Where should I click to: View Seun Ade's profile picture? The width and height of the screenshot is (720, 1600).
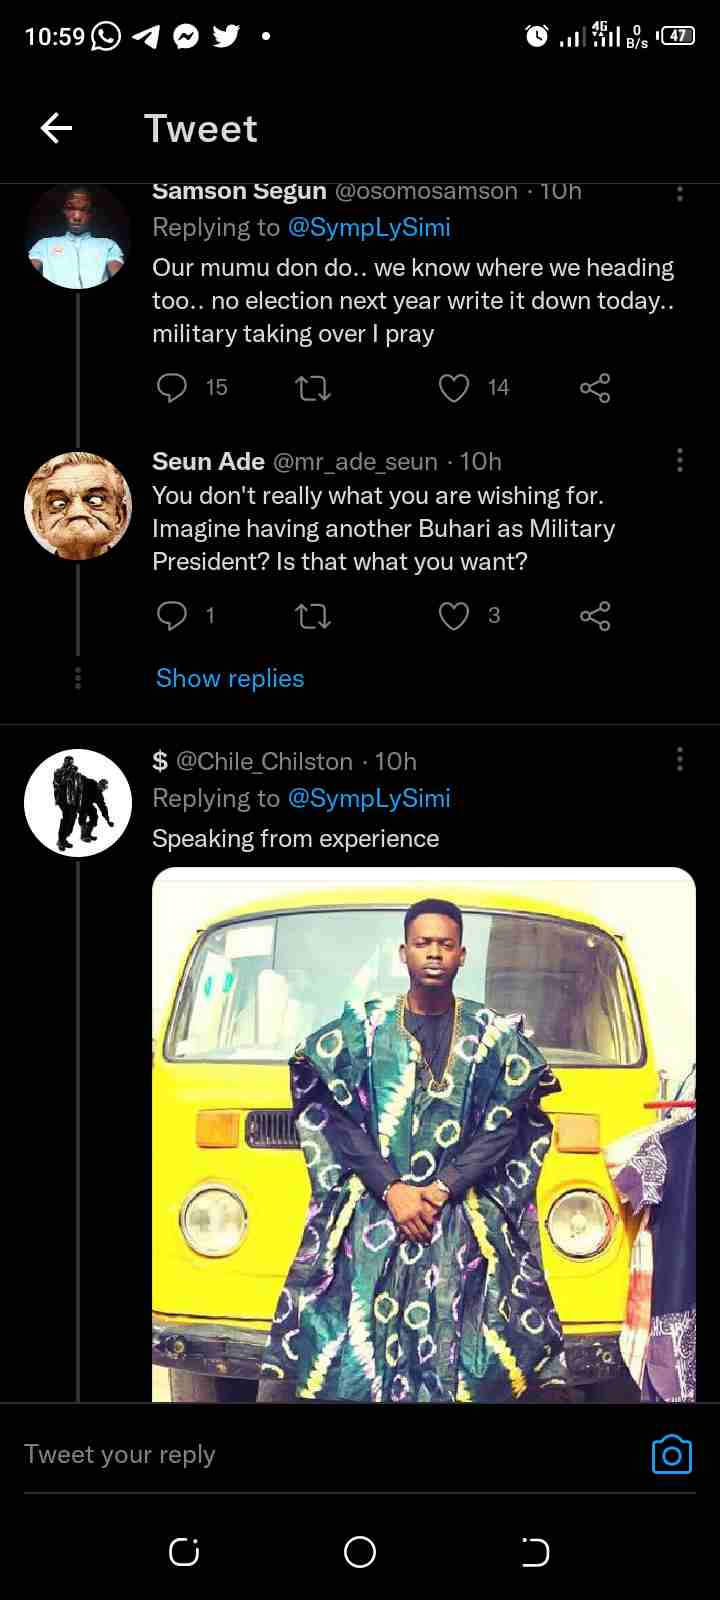(x=78, y=505)
